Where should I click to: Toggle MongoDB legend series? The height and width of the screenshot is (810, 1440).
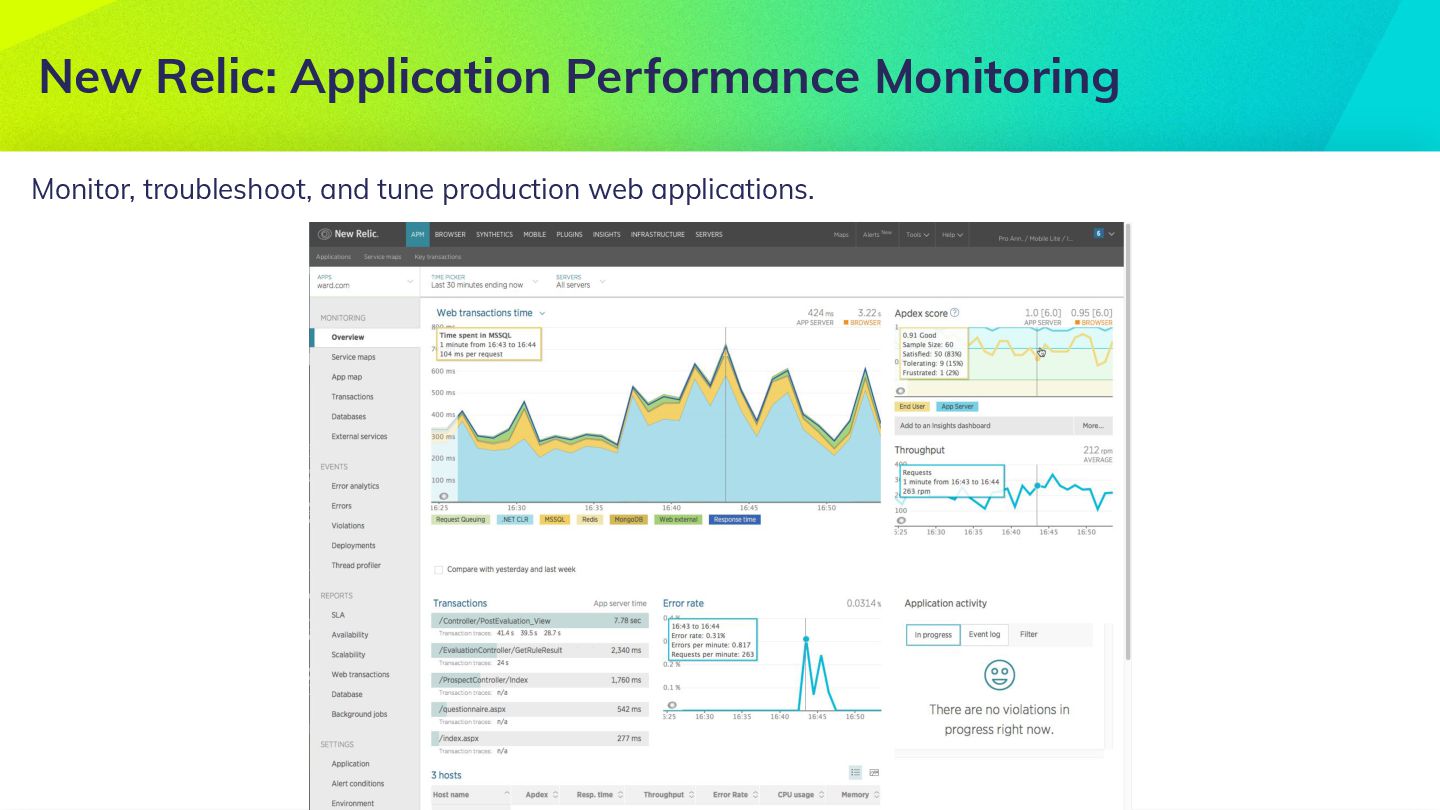[629, 520]
